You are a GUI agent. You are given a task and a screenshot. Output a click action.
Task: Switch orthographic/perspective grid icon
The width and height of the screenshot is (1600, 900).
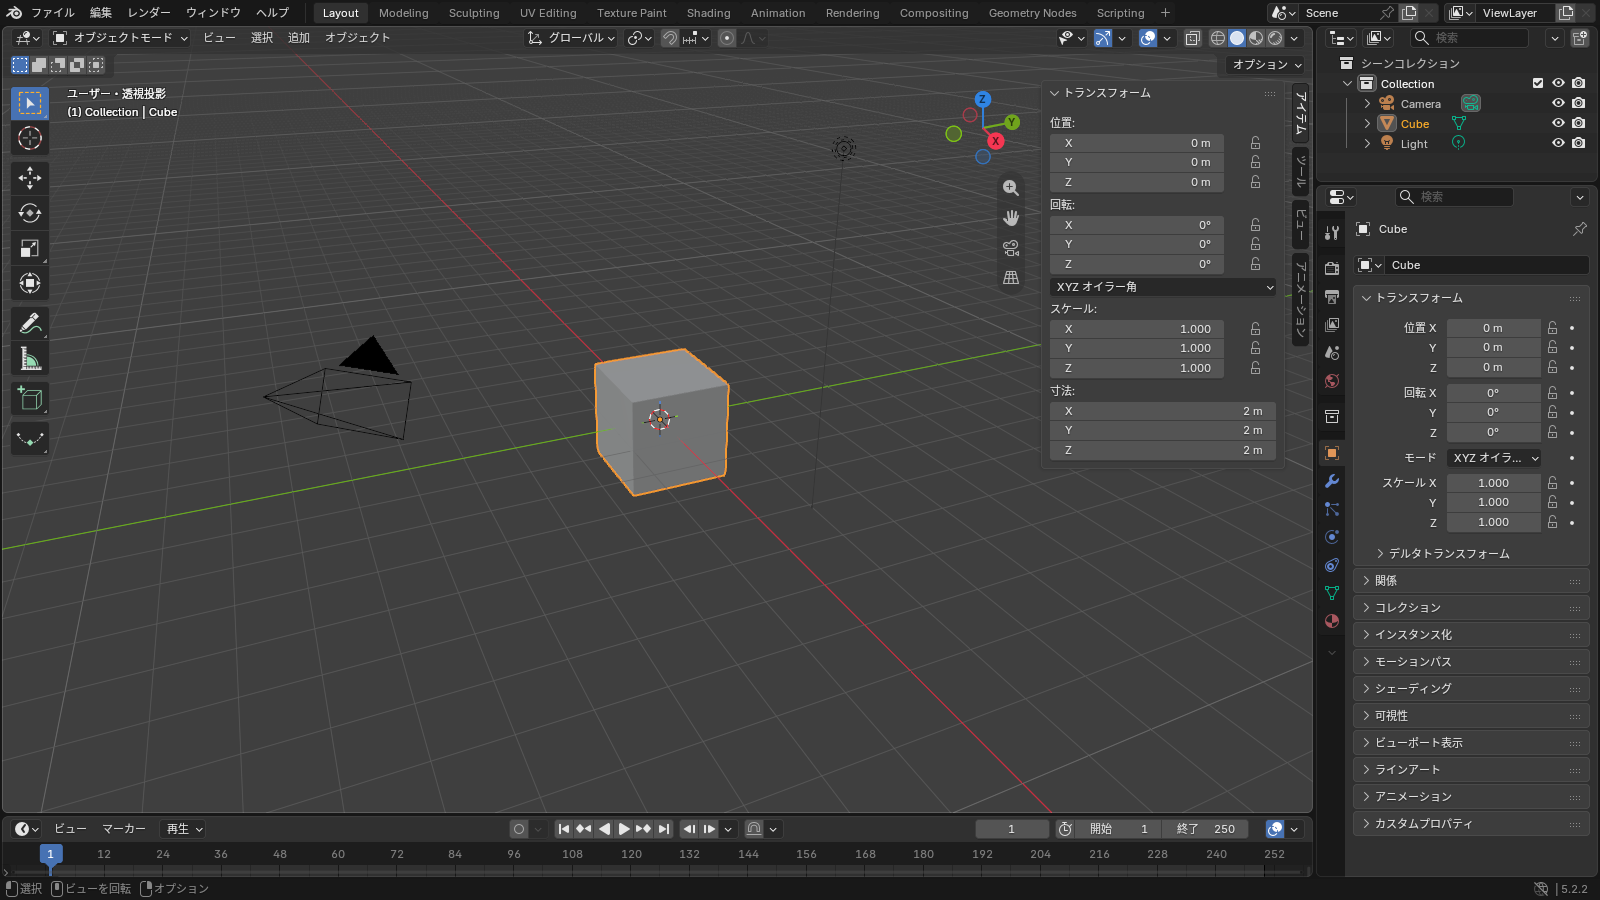click(x=1011, y=278)
